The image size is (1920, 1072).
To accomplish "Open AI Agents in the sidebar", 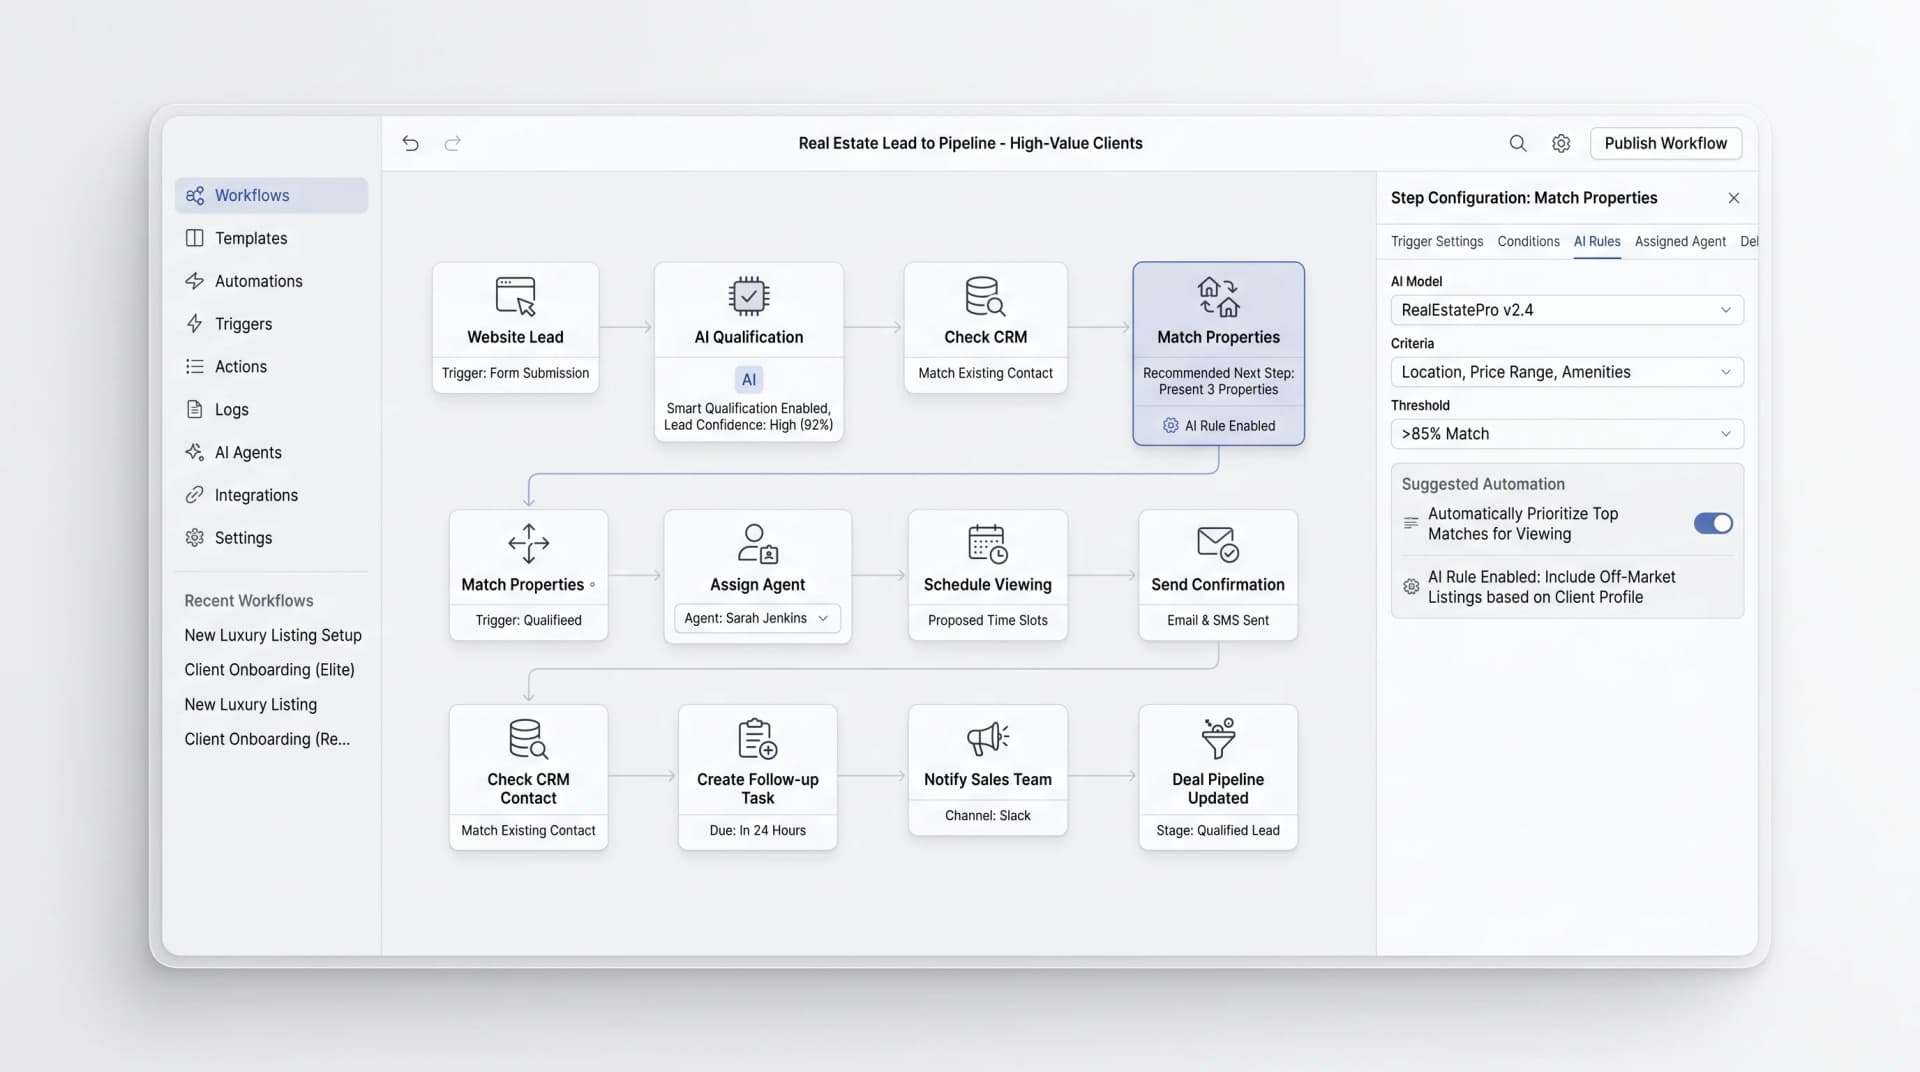I will pos(271,452).
